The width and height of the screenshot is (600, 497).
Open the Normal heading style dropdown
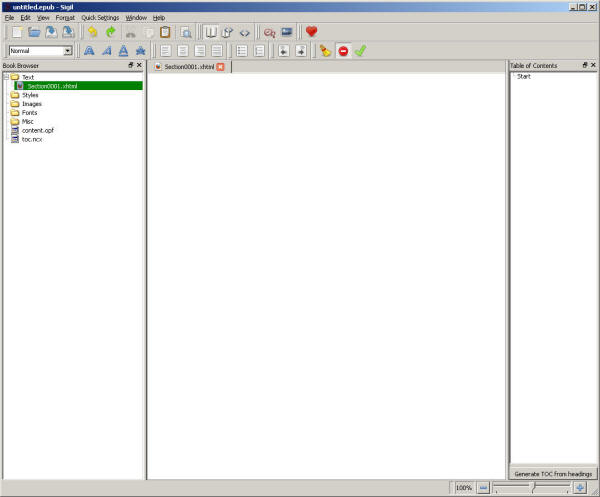point(67,51)
